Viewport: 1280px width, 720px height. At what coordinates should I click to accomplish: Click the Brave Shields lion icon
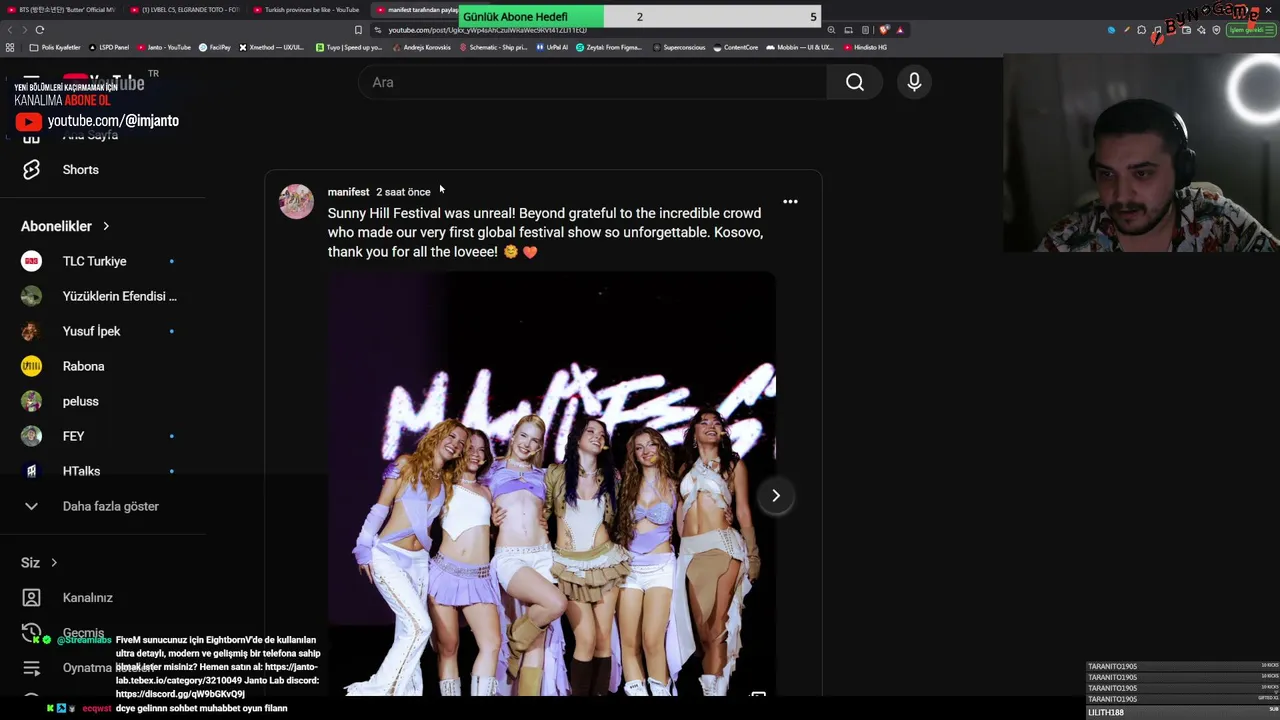884,30
